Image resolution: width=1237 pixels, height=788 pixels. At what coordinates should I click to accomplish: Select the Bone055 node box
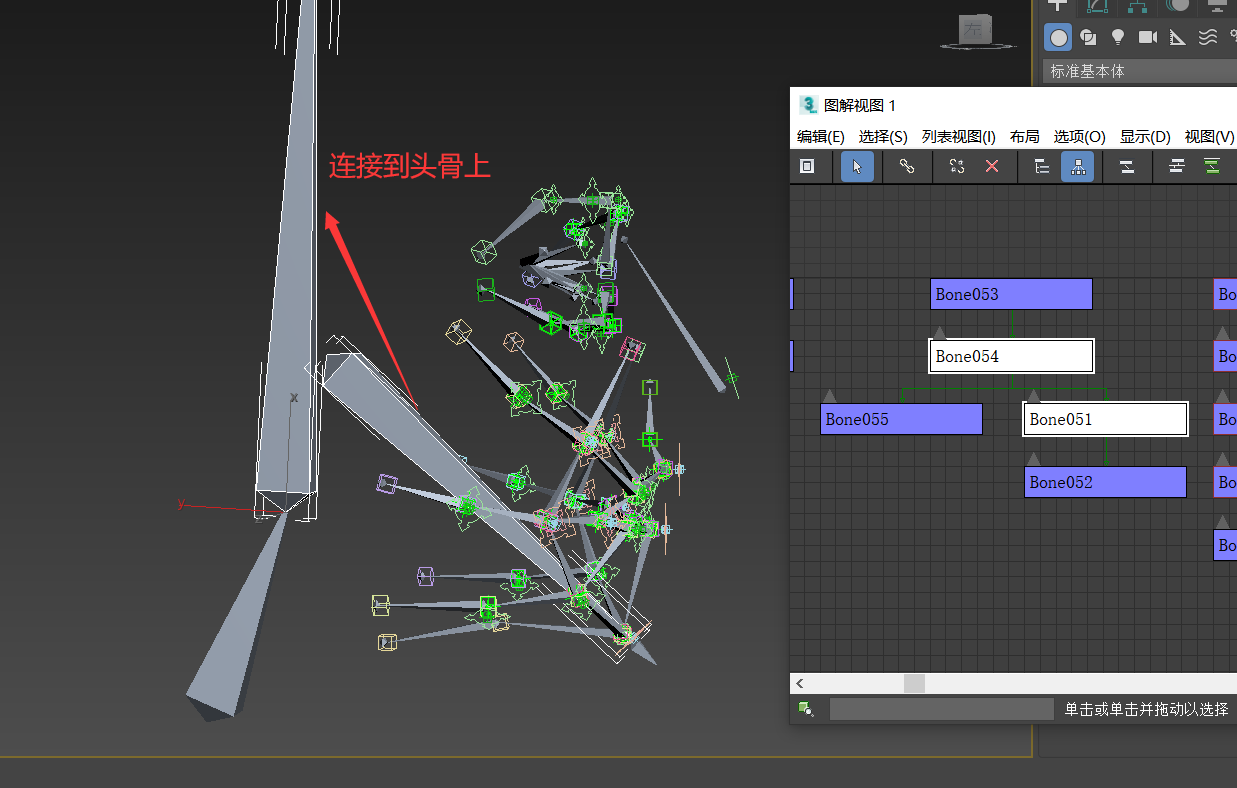[x=901, y=419]
